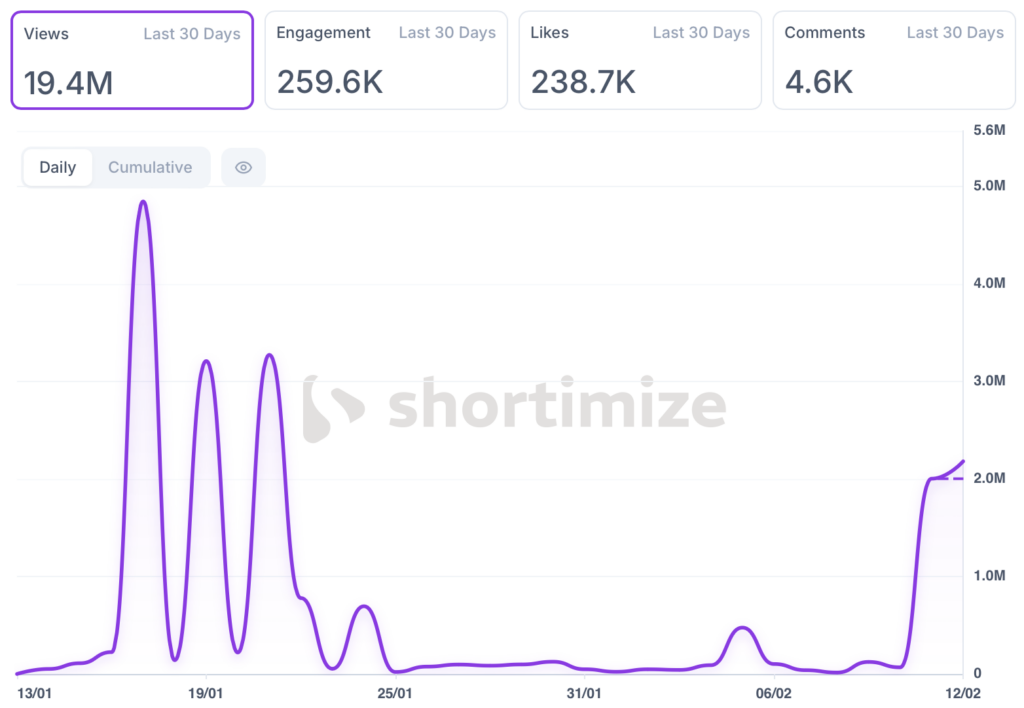Click the 12/02 date label
Viewport: 1024px width, 708px height.
tap(962, 692)
